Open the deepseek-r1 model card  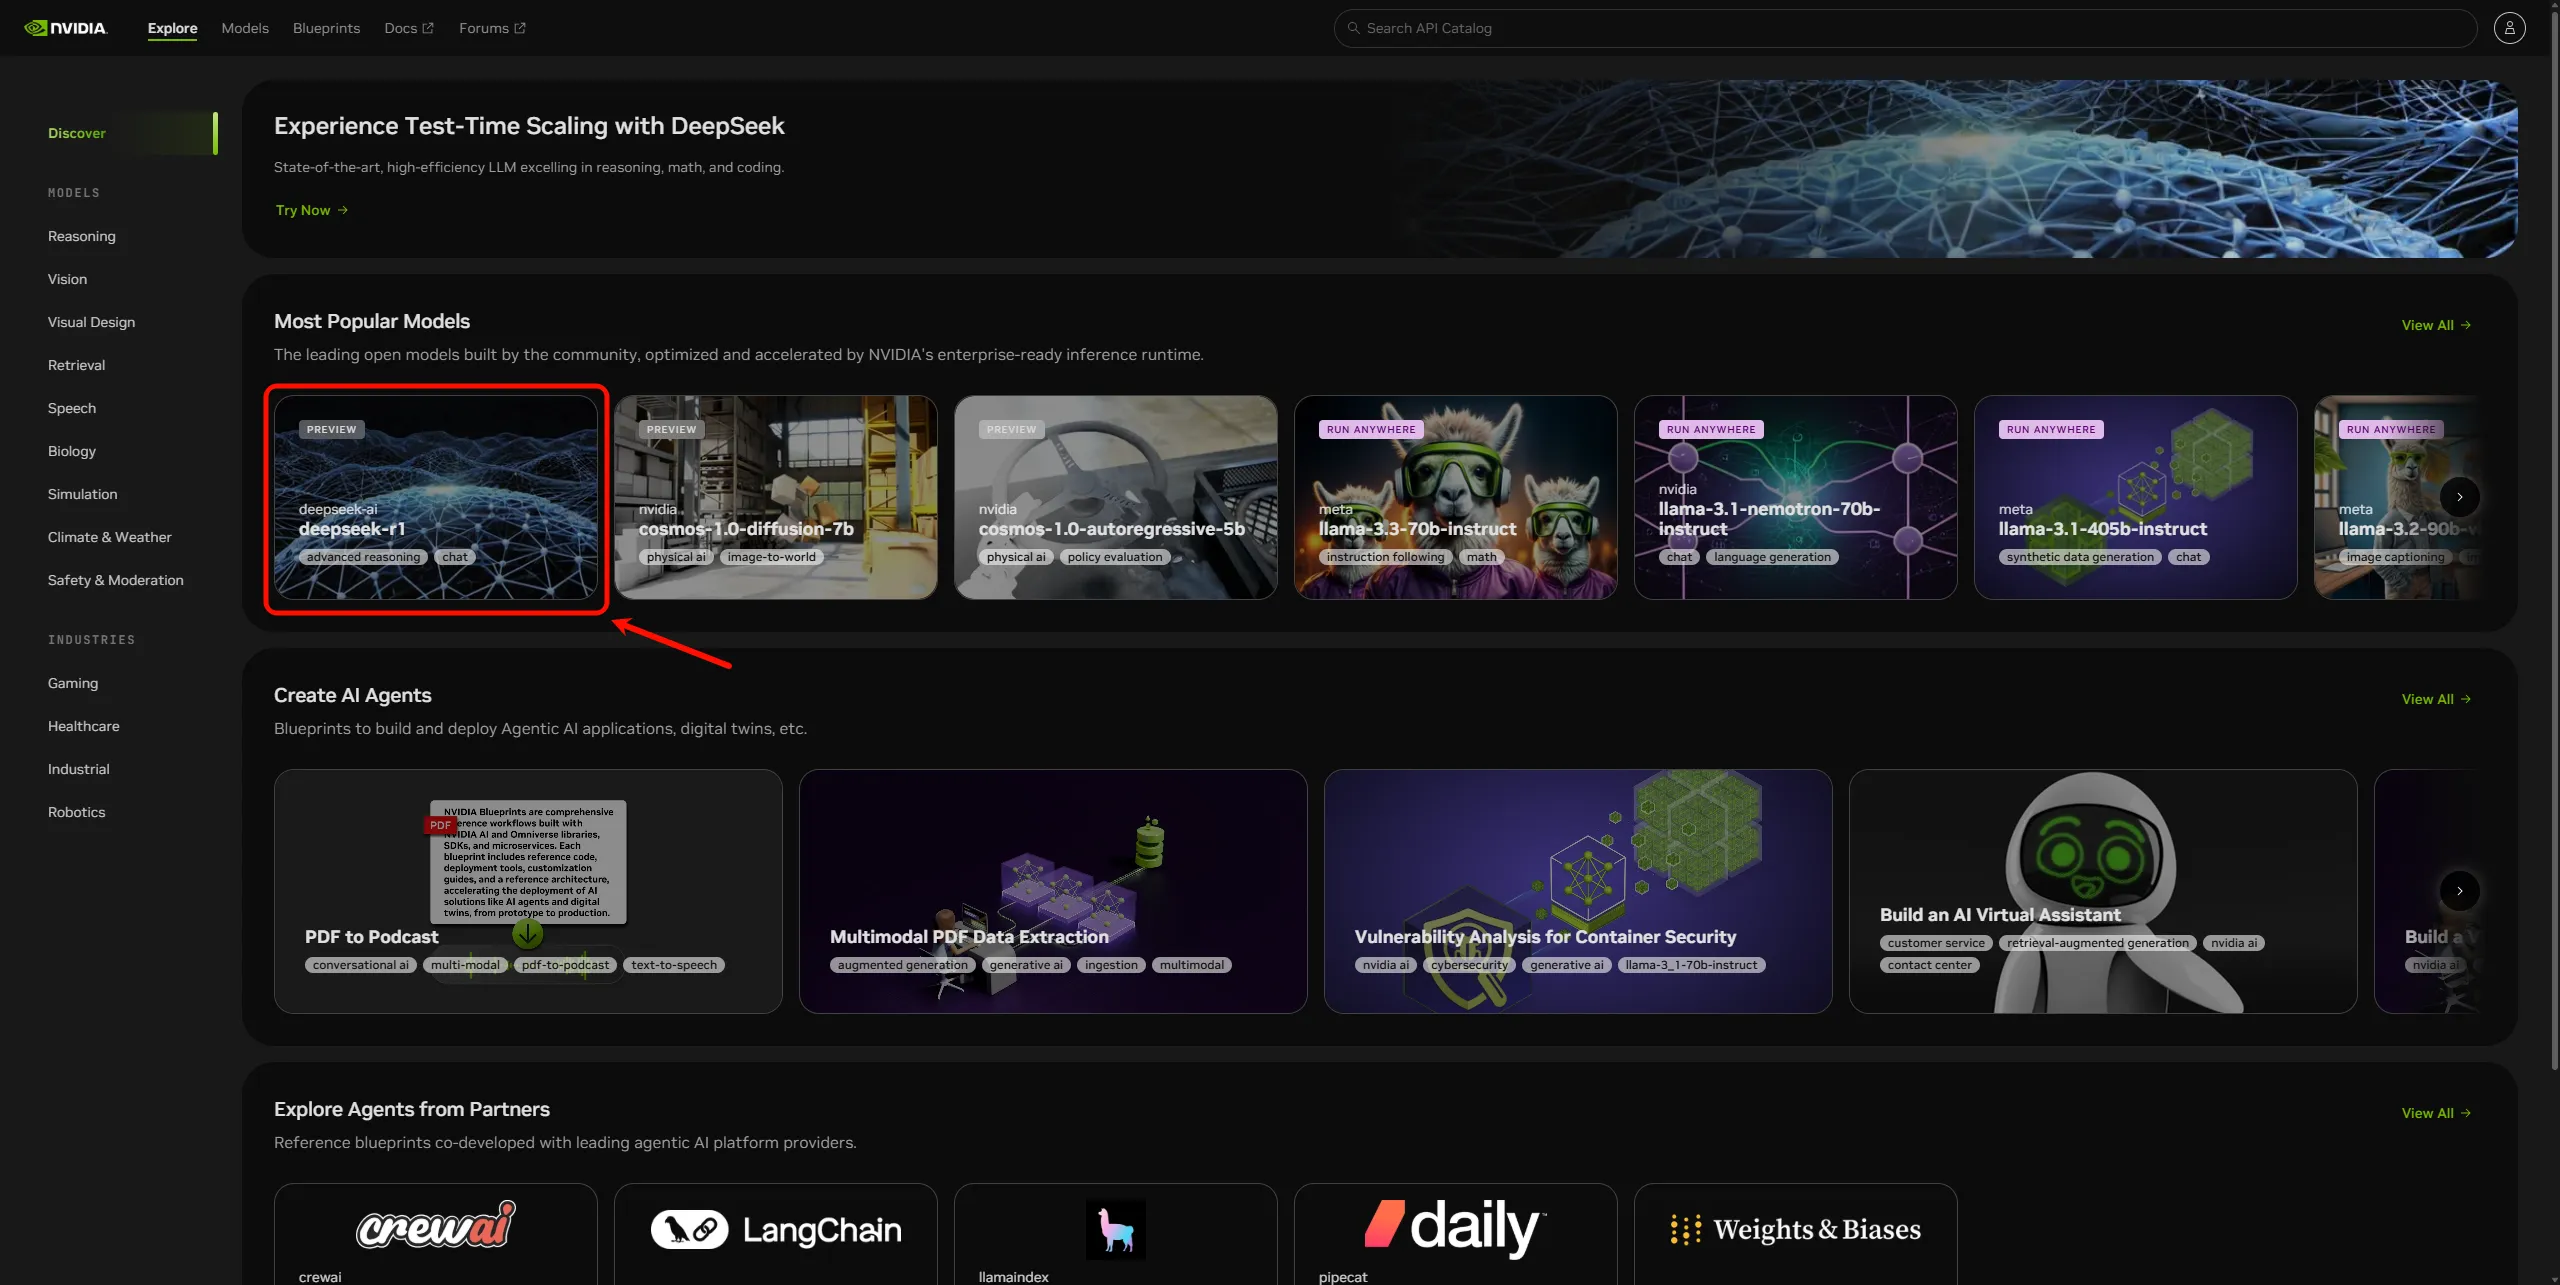coord(436,497)
